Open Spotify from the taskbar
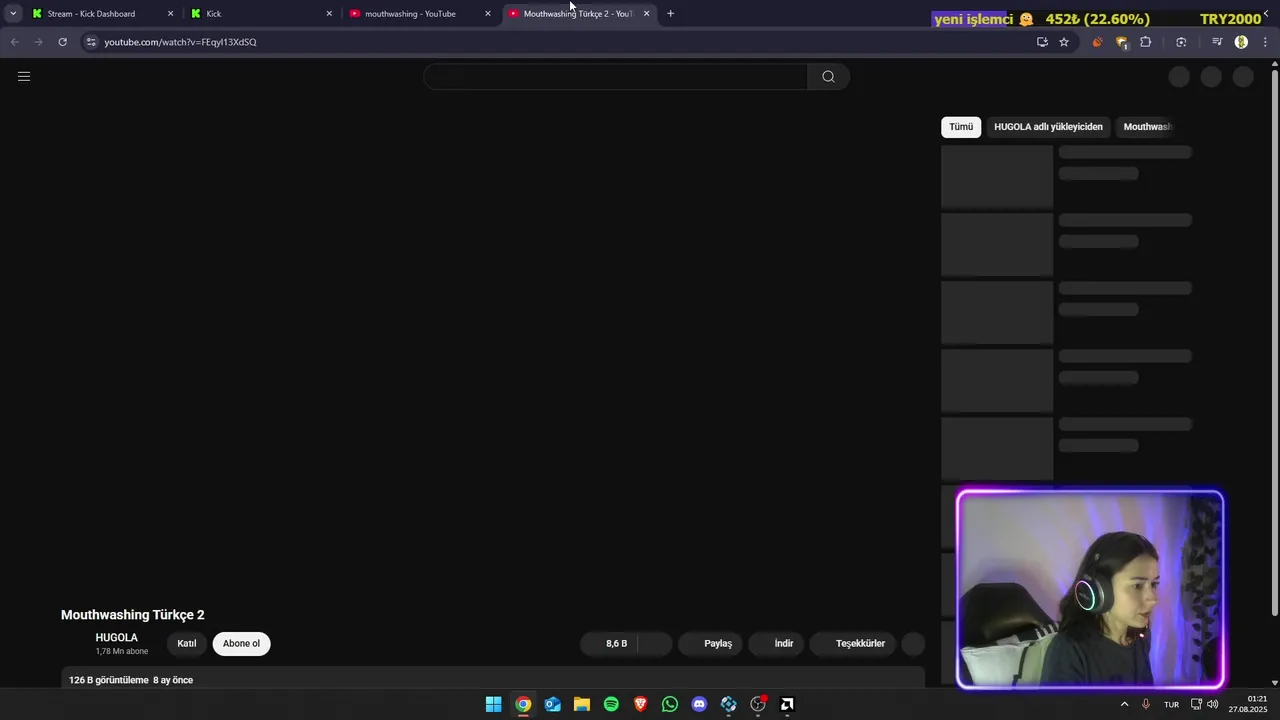This screenshot has height=720, width=1280. [x=611, y=704]
